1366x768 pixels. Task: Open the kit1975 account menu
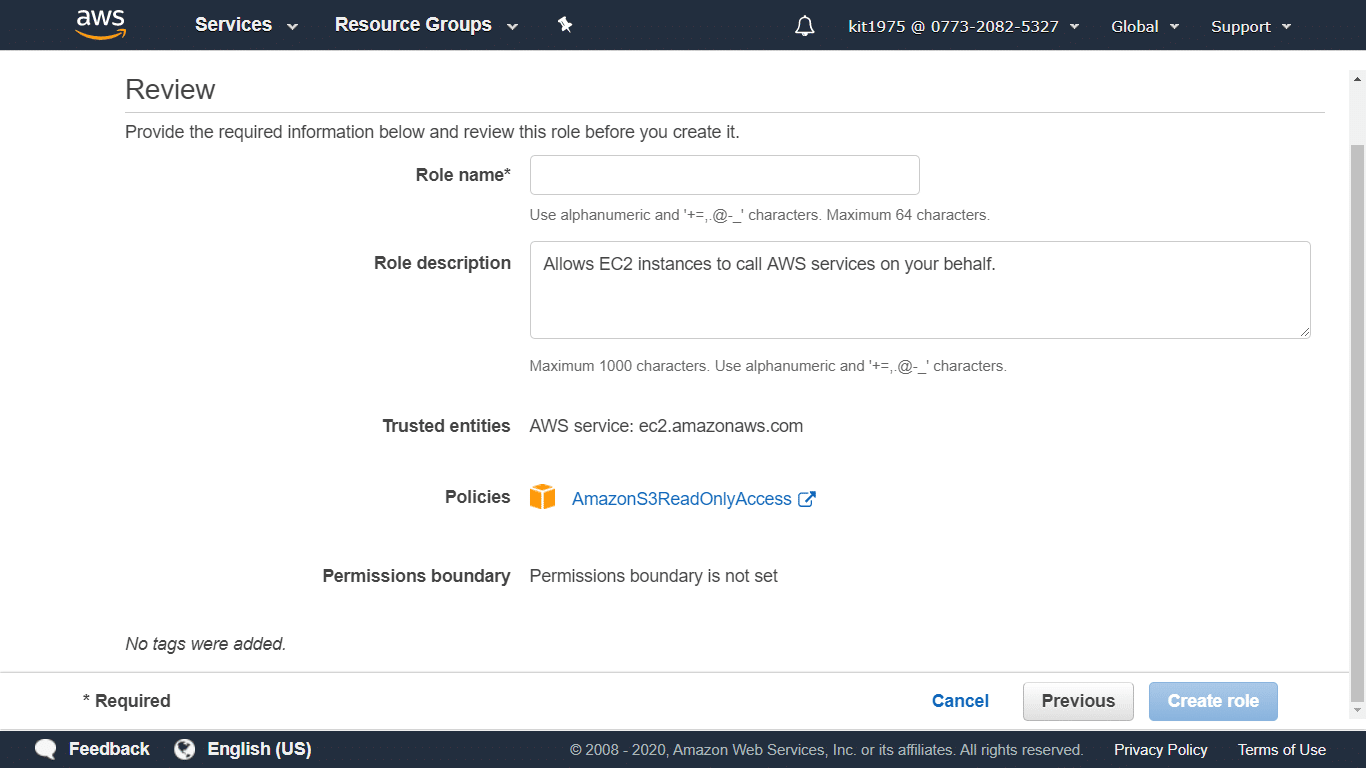tap(964, 27)
